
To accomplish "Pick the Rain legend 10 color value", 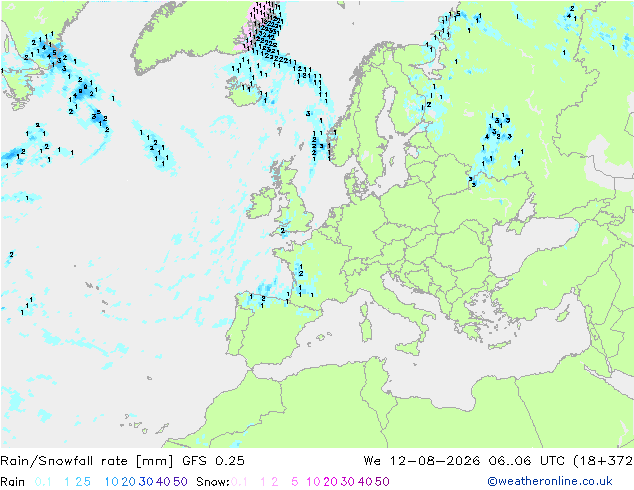I will point(112,482).
